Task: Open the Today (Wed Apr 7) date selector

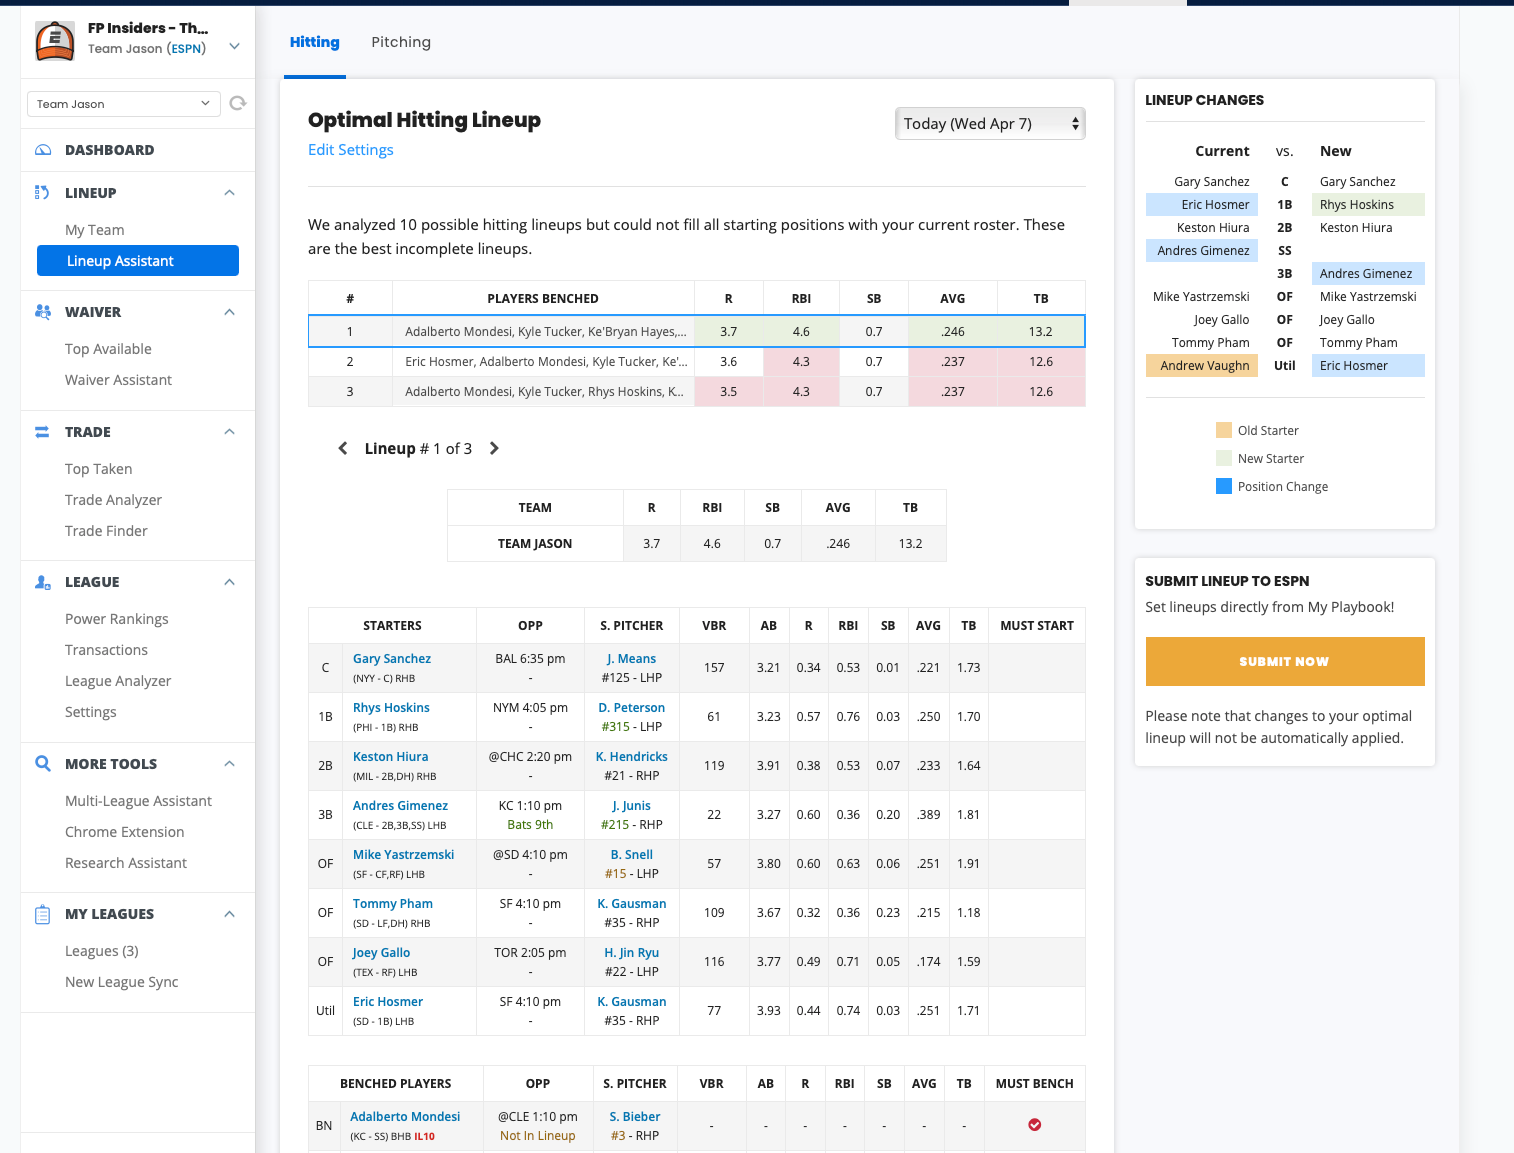Action: (990, 123)
